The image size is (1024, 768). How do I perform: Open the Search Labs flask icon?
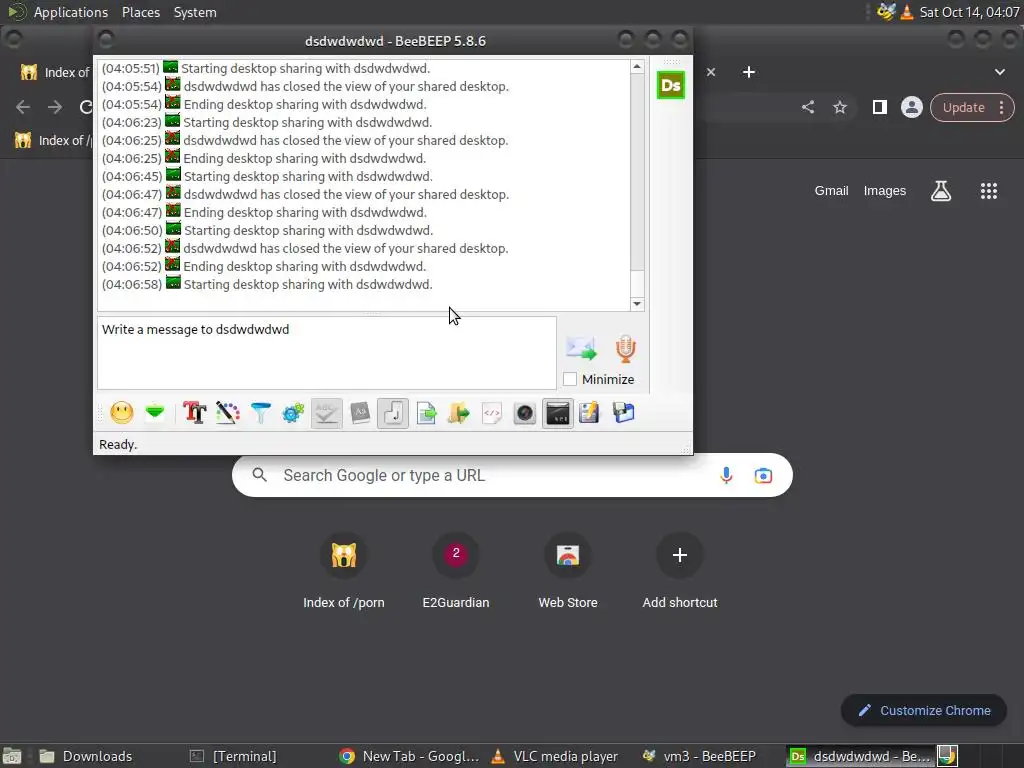940,191
